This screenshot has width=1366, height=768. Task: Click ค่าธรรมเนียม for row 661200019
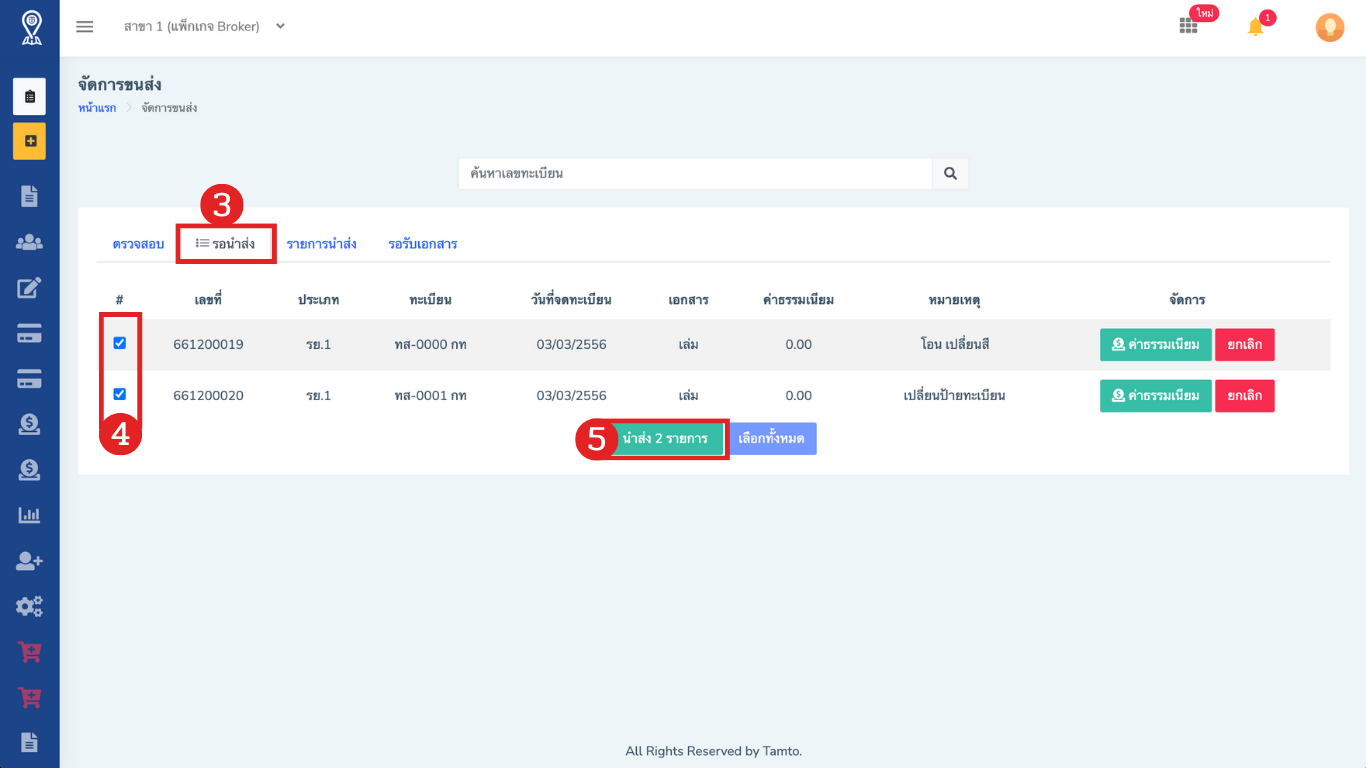coord(1156,345)
